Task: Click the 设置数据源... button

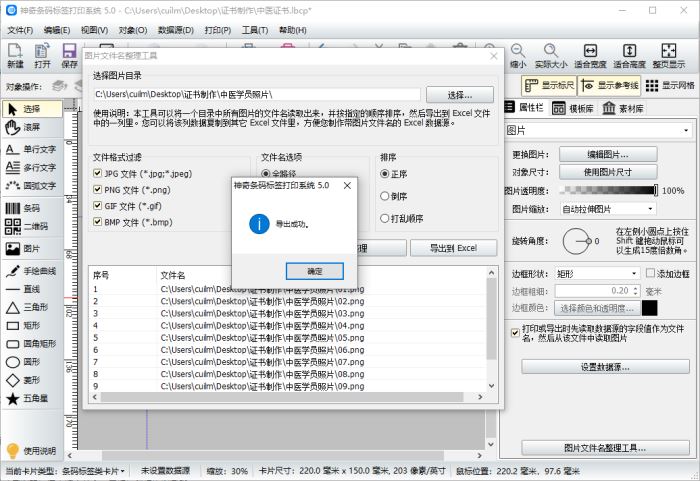Action: coord(605,367)
